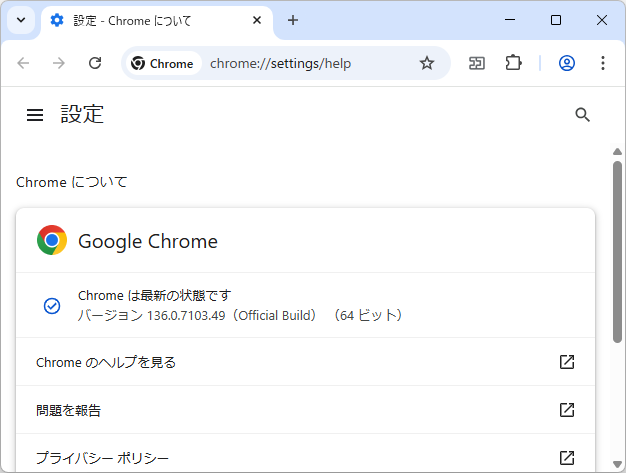Viewport: 626px width, 473px height.
Task: Select the 設定 - Chrome について tab
Action: pos(156,21)
